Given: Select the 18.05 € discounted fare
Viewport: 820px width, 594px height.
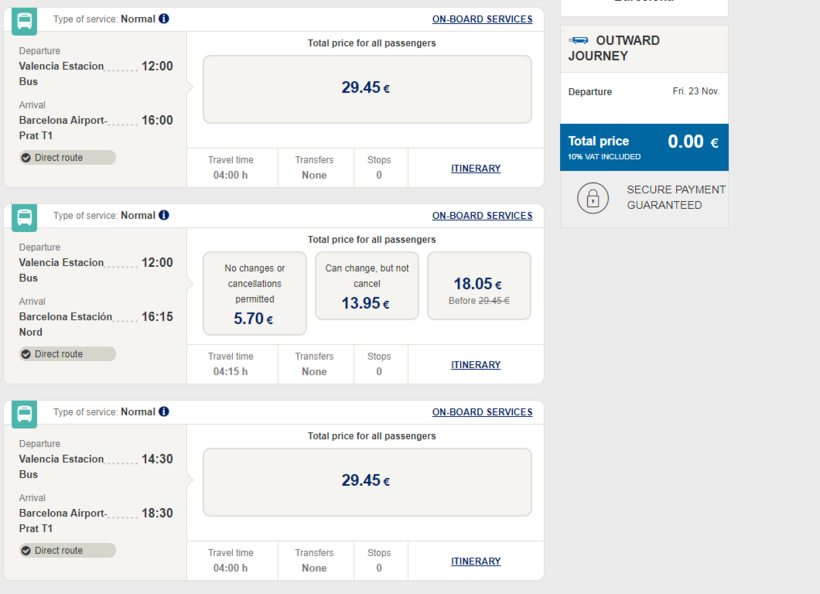Looking at the screenshot, I should tap(479, 286).
